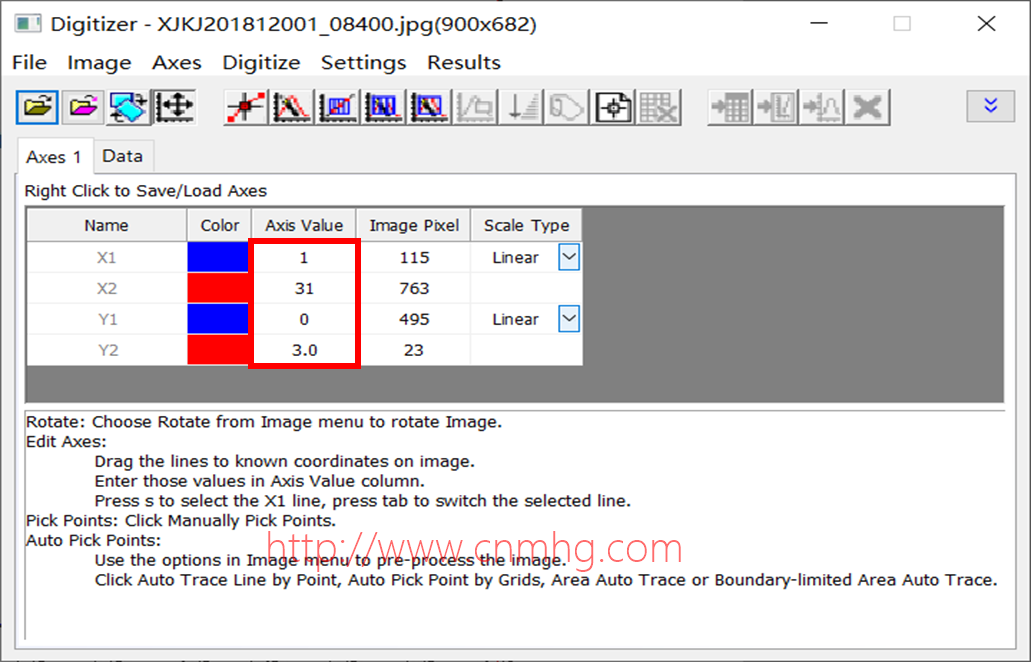Screen dimensions: 1031x662
Task: Expand toolbar with double-chevron button
Action: [x=991, y=105]
